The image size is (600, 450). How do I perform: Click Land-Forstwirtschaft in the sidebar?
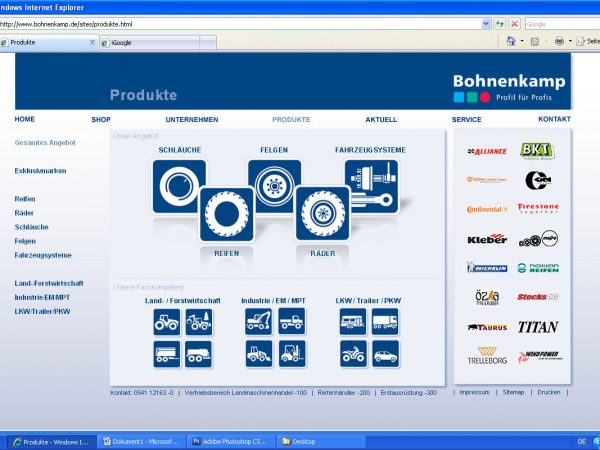click(x=49, y=283)
